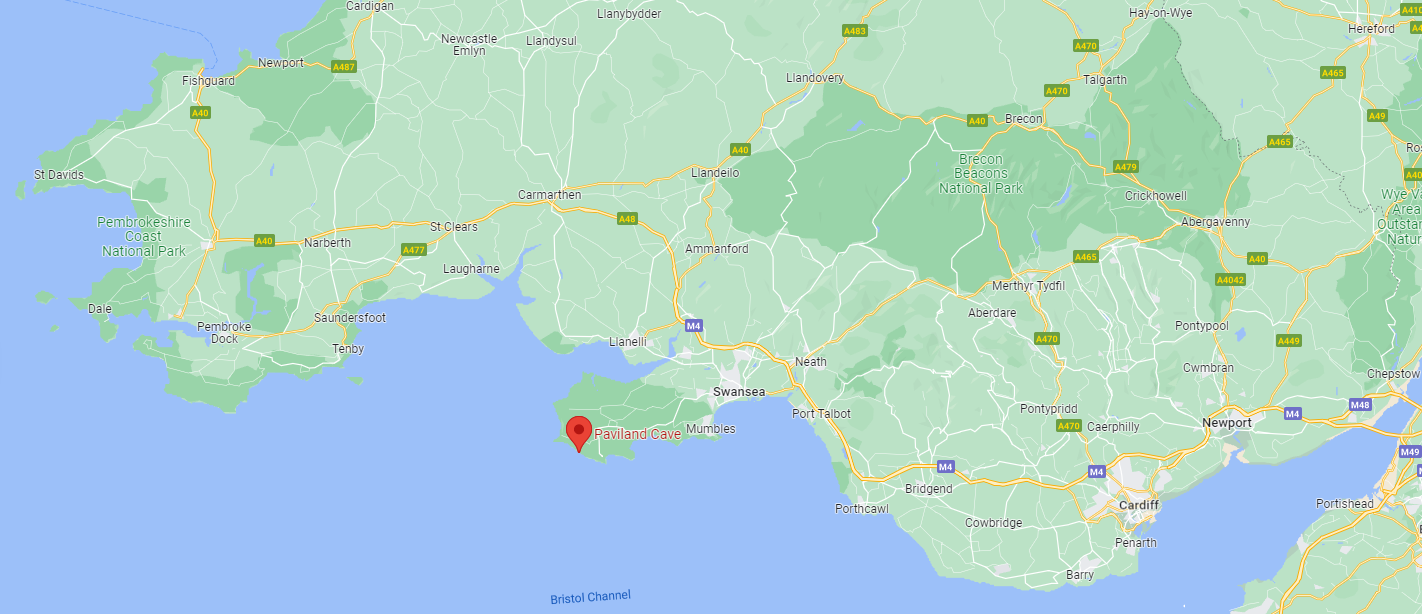Click the Paviland Cave red label
1422x614 pixels.
tap(637, 434)
